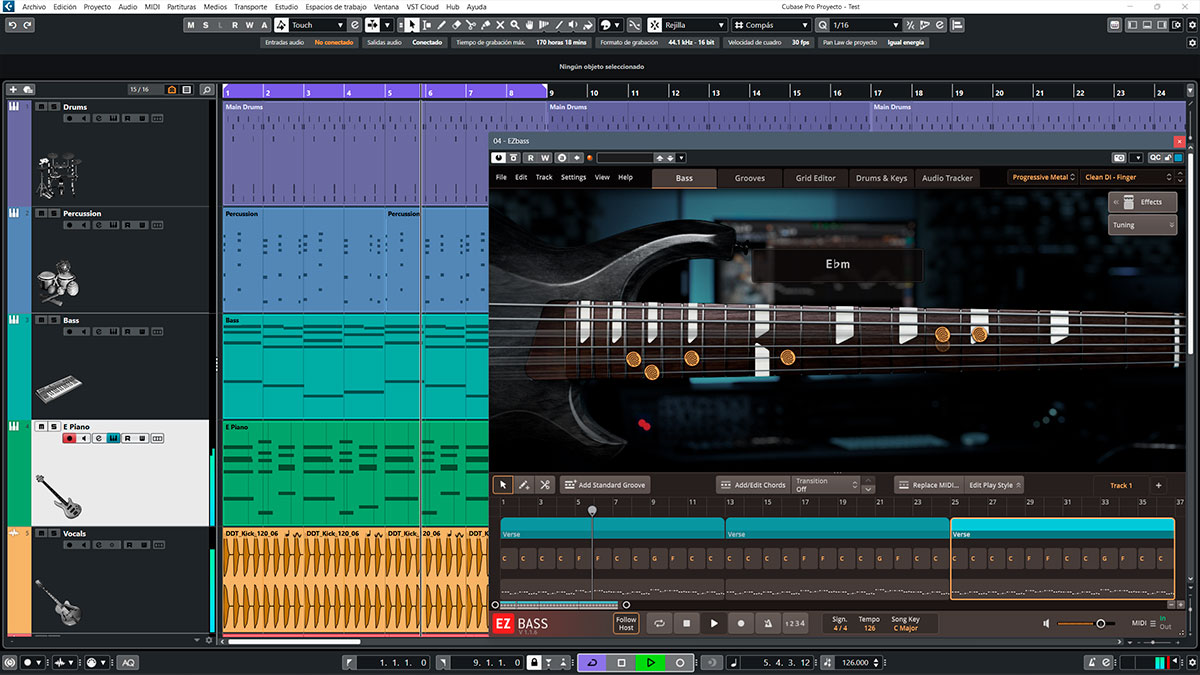Screen dimensions: 1200x675
Task: Redo the action in Cubase toolbar
Action: pyautogui.click(x=27, y=25)
